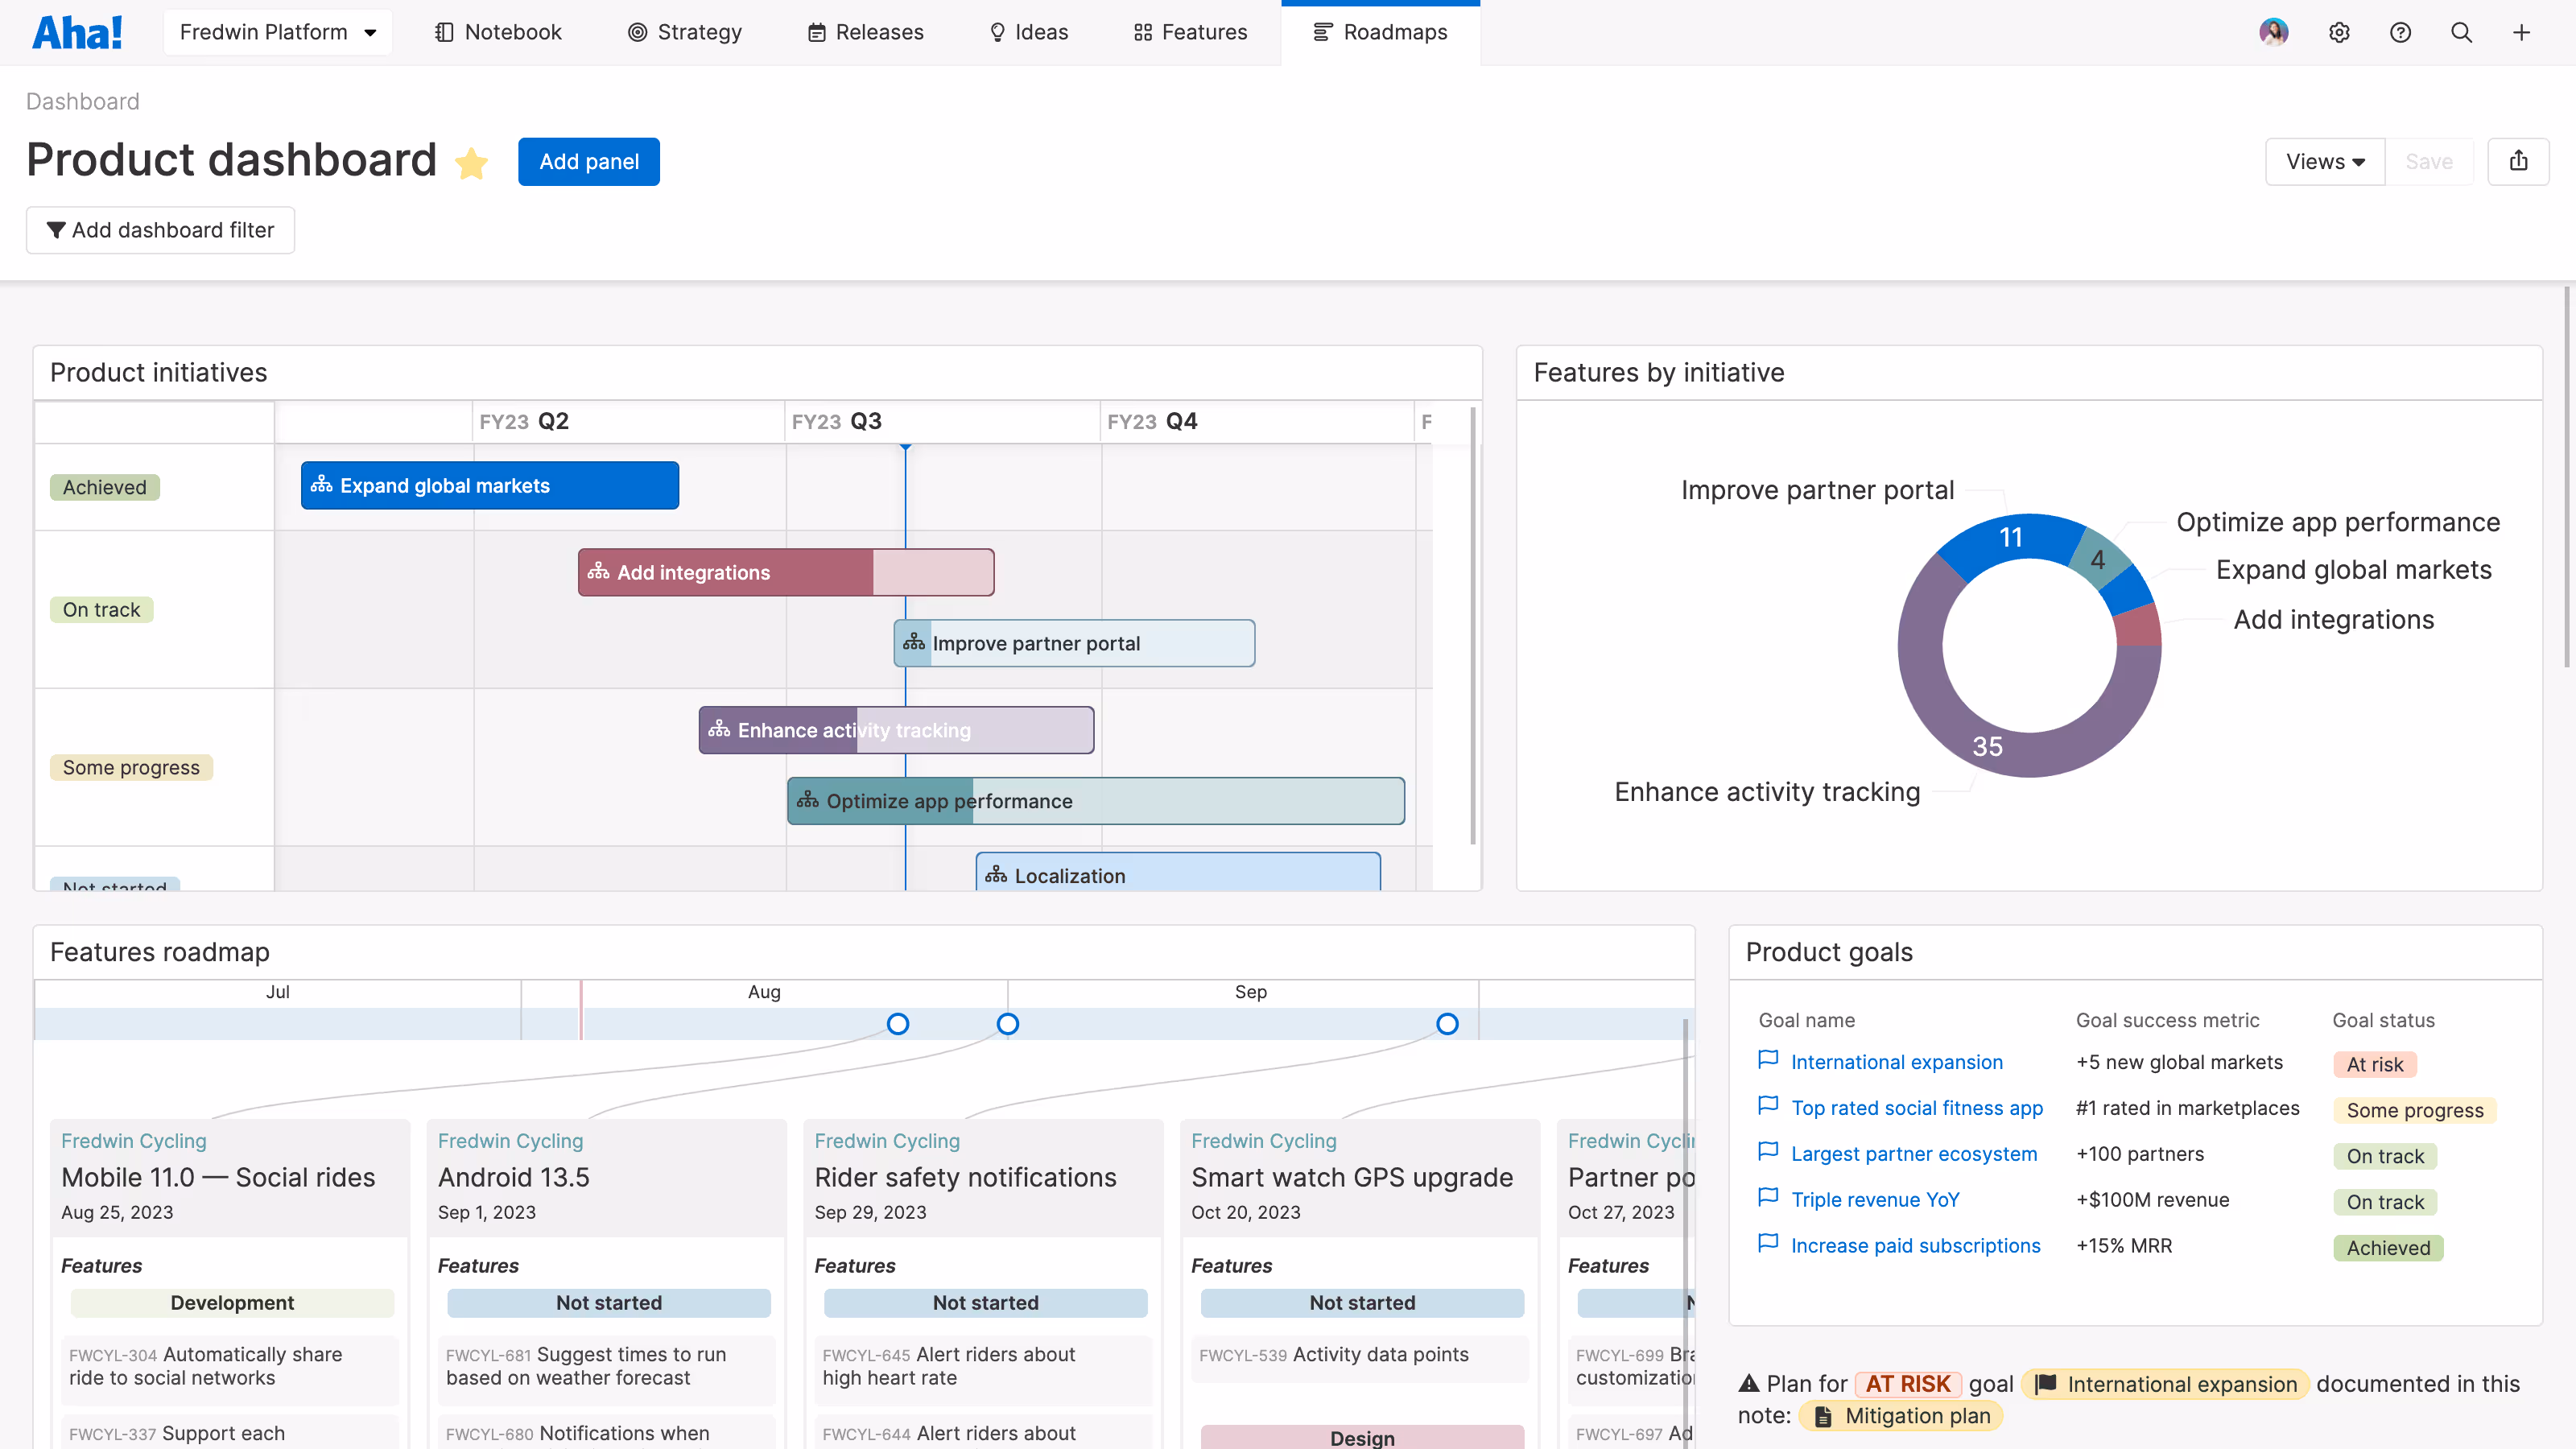This screenshot has width=2576, height=1449.
Task: Click the Mitigation plan note icon
Action: pos(1823,1416)
